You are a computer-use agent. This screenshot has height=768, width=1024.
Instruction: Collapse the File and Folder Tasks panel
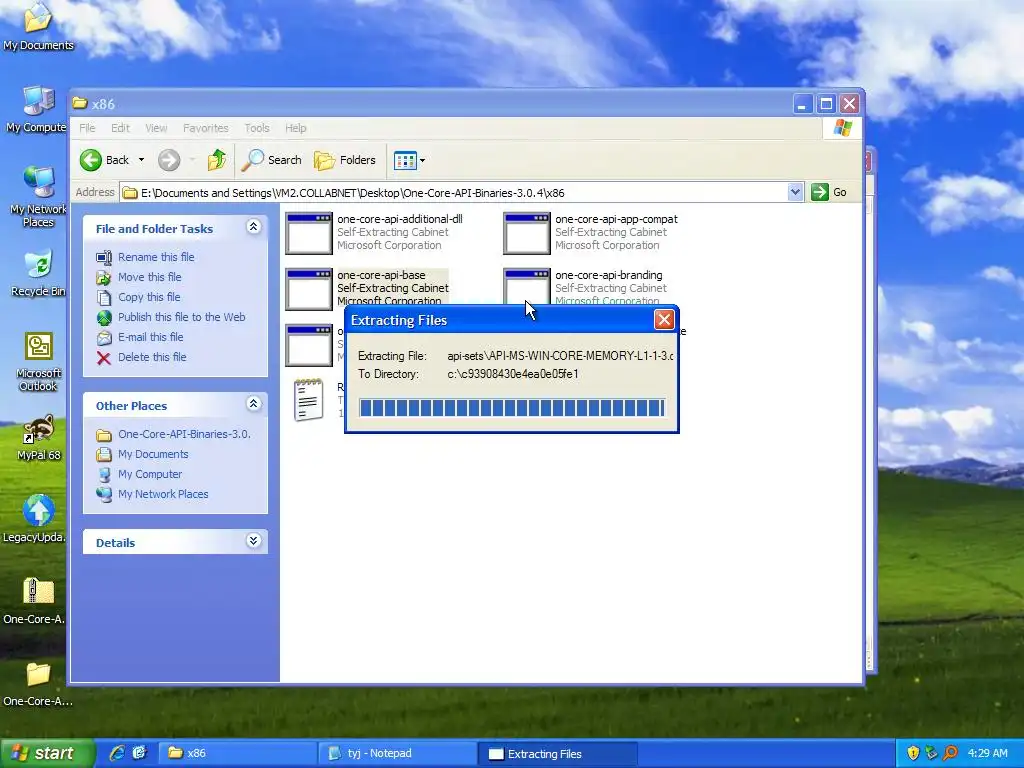253,227
